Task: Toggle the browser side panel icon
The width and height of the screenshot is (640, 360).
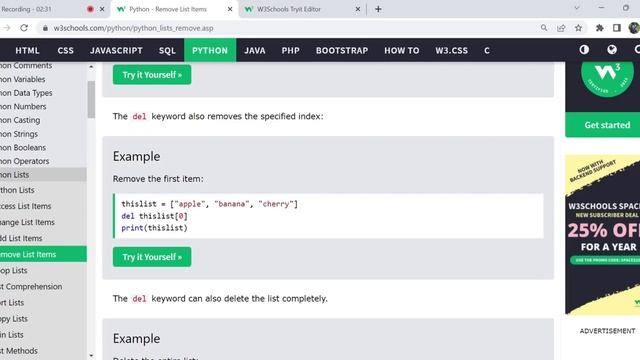Action: (x=617, y=28)
